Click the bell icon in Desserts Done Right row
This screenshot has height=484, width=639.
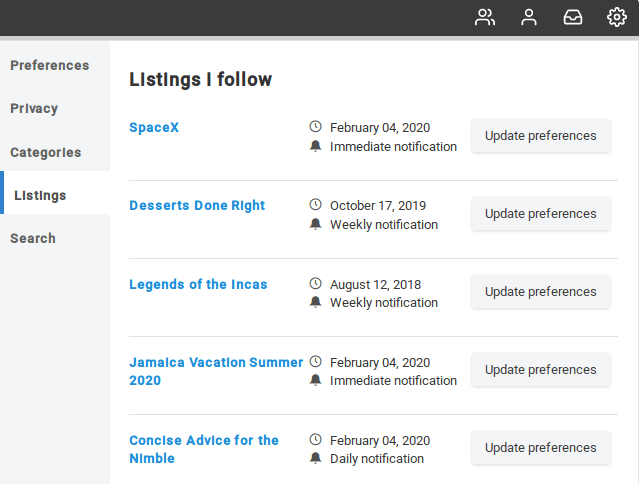point(315,224)
